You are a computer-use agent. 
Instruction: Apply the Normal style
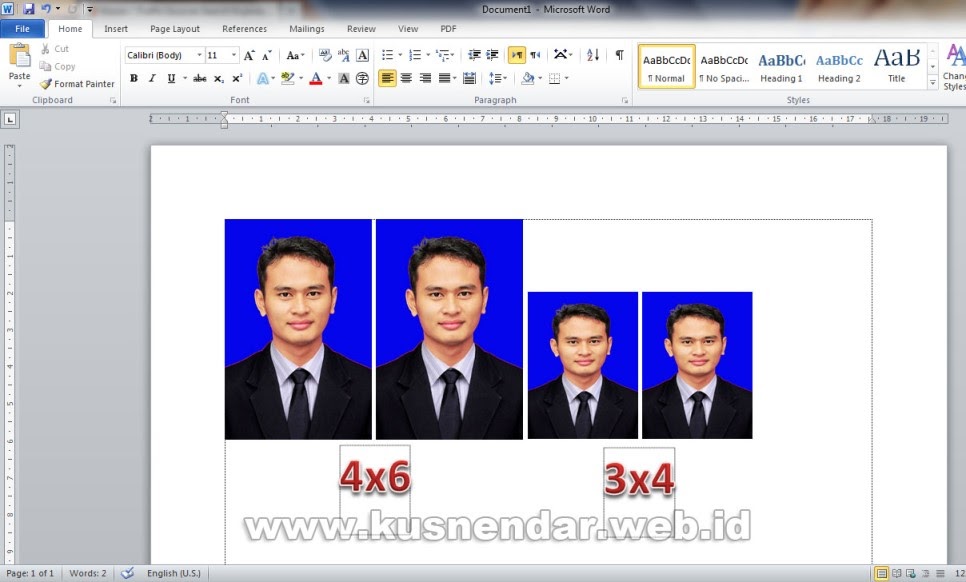(667, 67)
